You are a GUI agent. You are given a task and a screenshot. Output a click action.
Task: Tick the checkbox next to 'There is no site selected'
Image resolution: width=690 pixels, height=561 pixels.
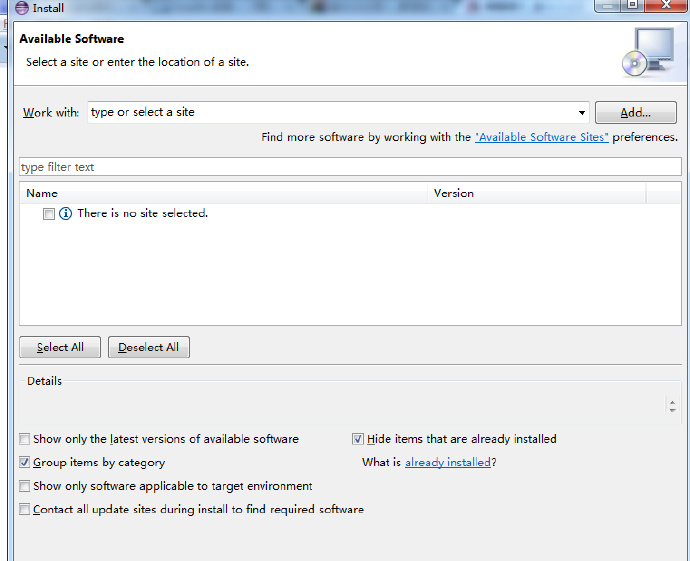[x=49, y=214]
